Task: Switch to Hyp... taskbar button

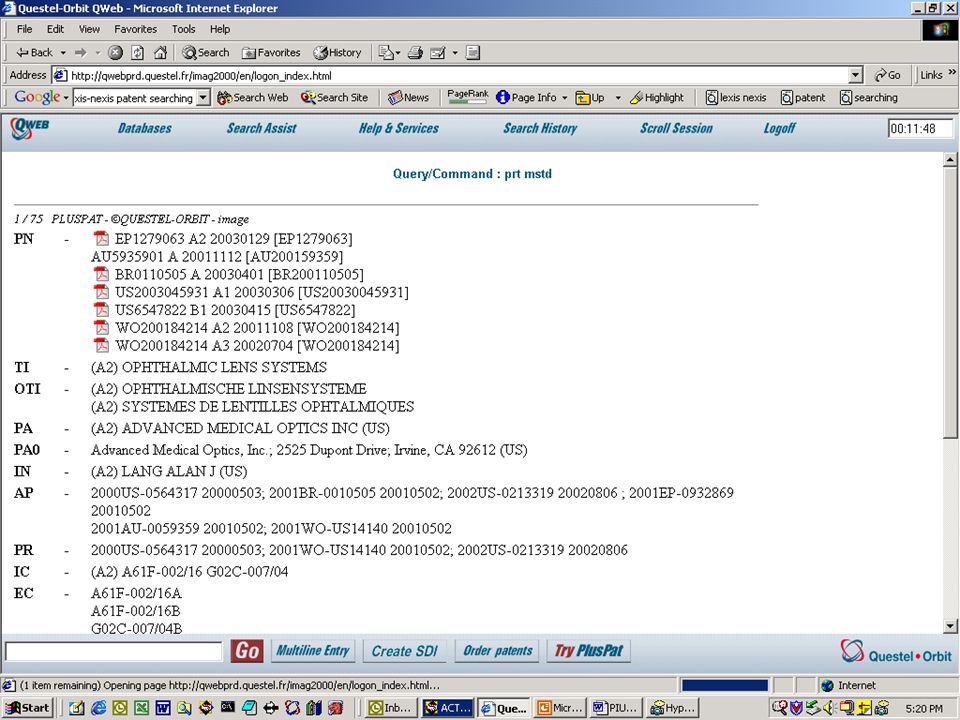Action: coord(672,708)
